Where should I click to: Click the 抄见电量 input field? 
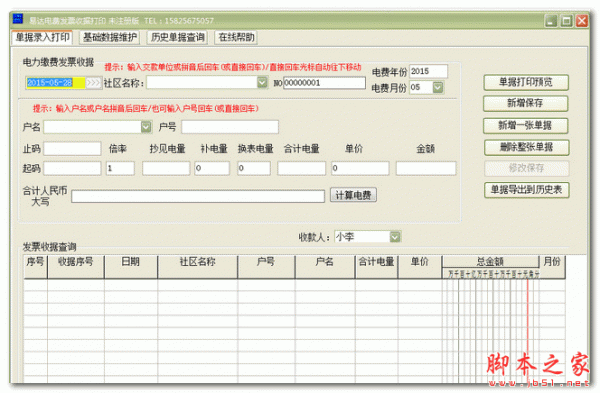tap(166, 168)
